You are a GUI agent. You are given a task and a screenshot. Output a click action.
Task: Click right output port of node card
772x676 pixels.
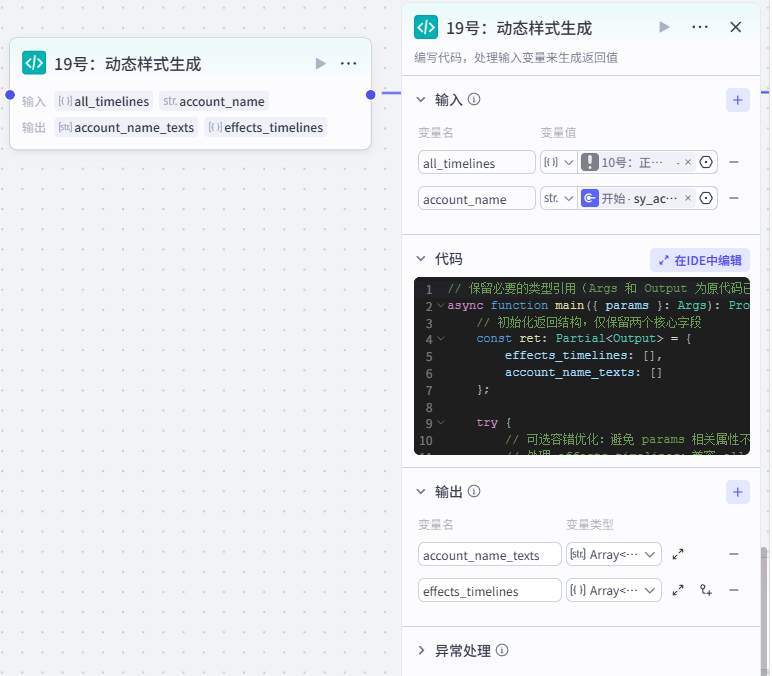tap(371, 95)
